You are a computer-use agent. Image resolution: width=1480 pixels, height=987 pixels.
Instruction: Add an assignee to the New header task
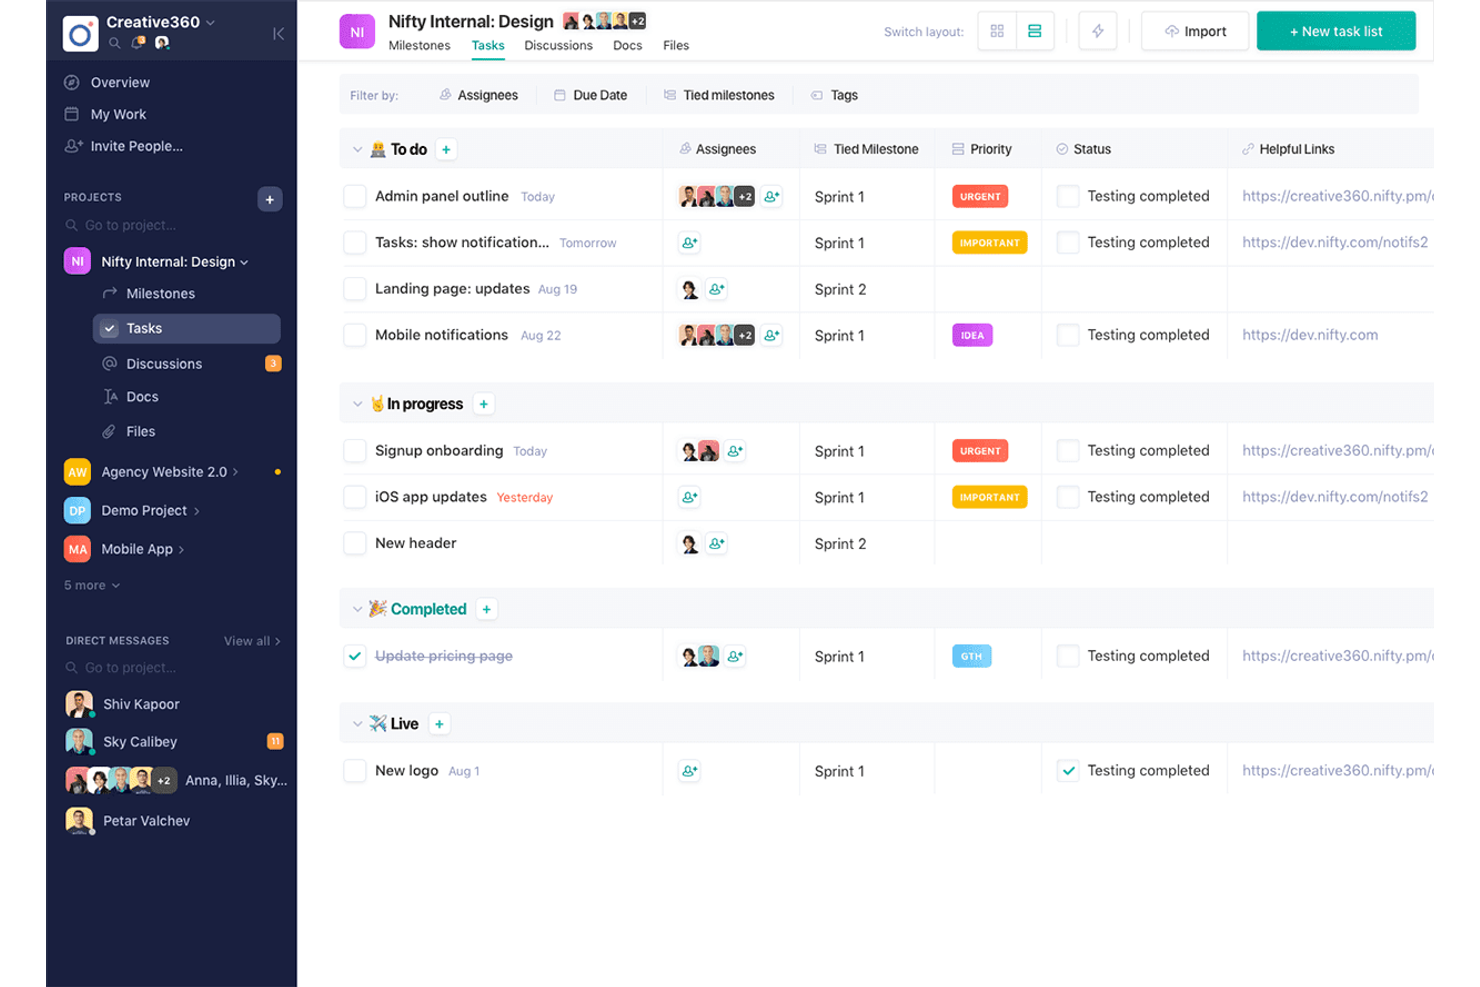coord(716,543)
